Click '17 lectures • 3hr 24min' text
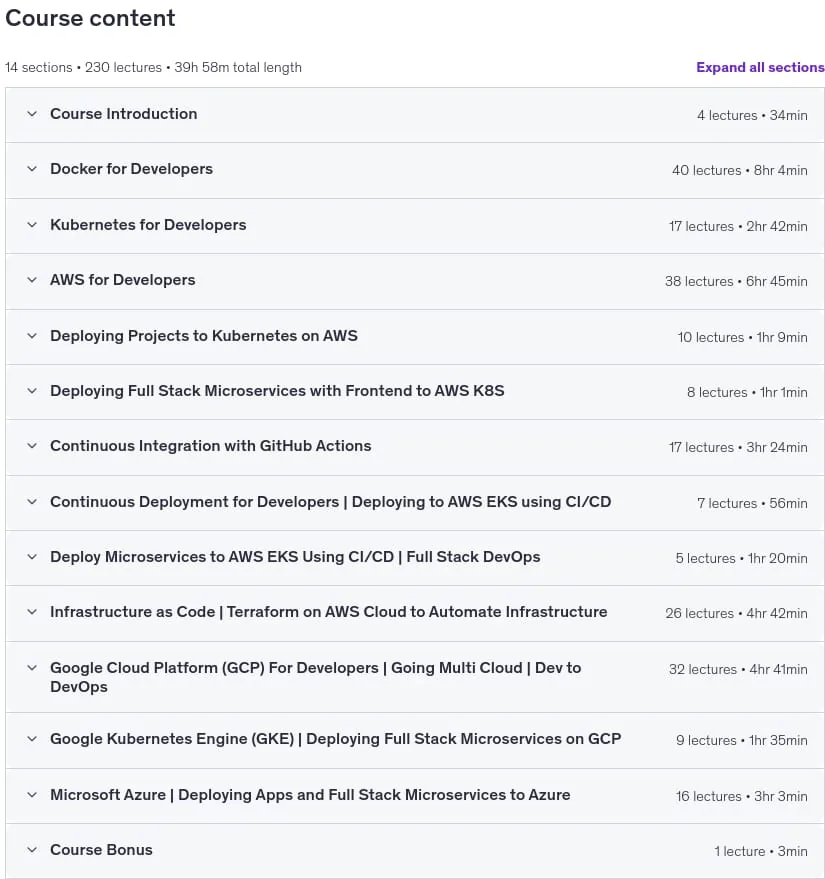Screen dimensions: 825x879 click(738, 447)
